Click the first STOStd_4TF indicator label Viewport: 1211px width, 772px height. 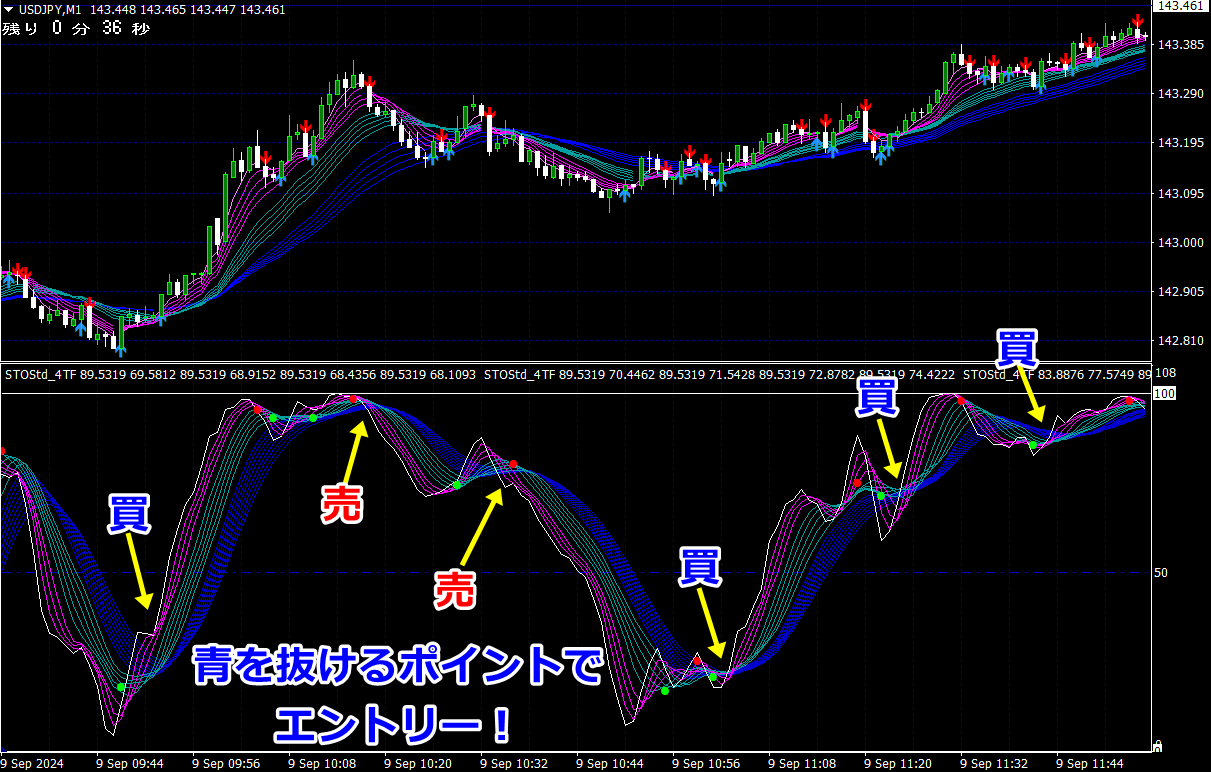(x=41, y=375)
